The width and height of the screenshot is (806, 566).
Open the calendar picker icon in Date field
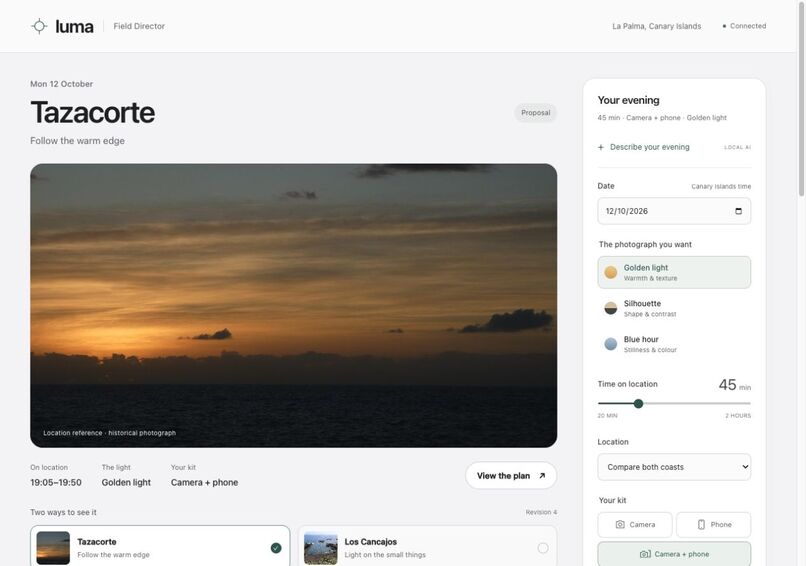739,211
